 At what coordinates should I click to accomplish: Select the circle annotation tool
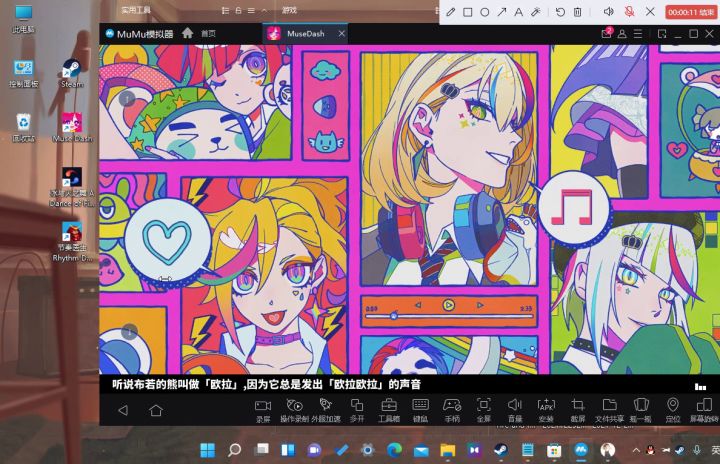tap(484, 12)
